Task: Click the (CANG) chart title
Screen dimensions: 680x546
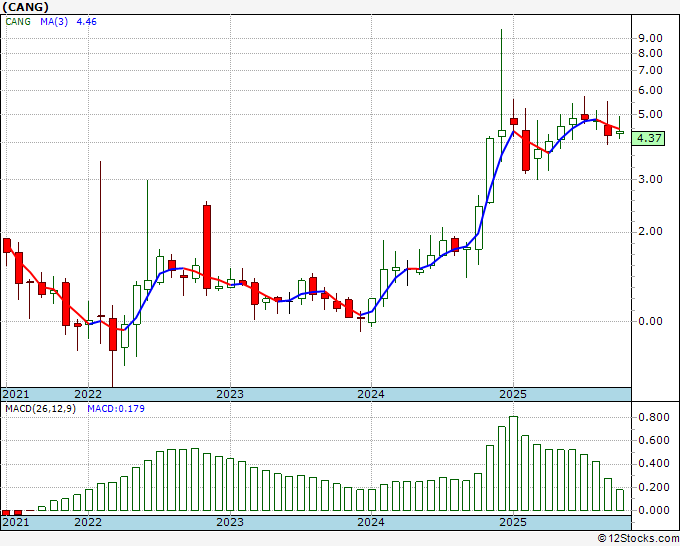Action: 26,7
